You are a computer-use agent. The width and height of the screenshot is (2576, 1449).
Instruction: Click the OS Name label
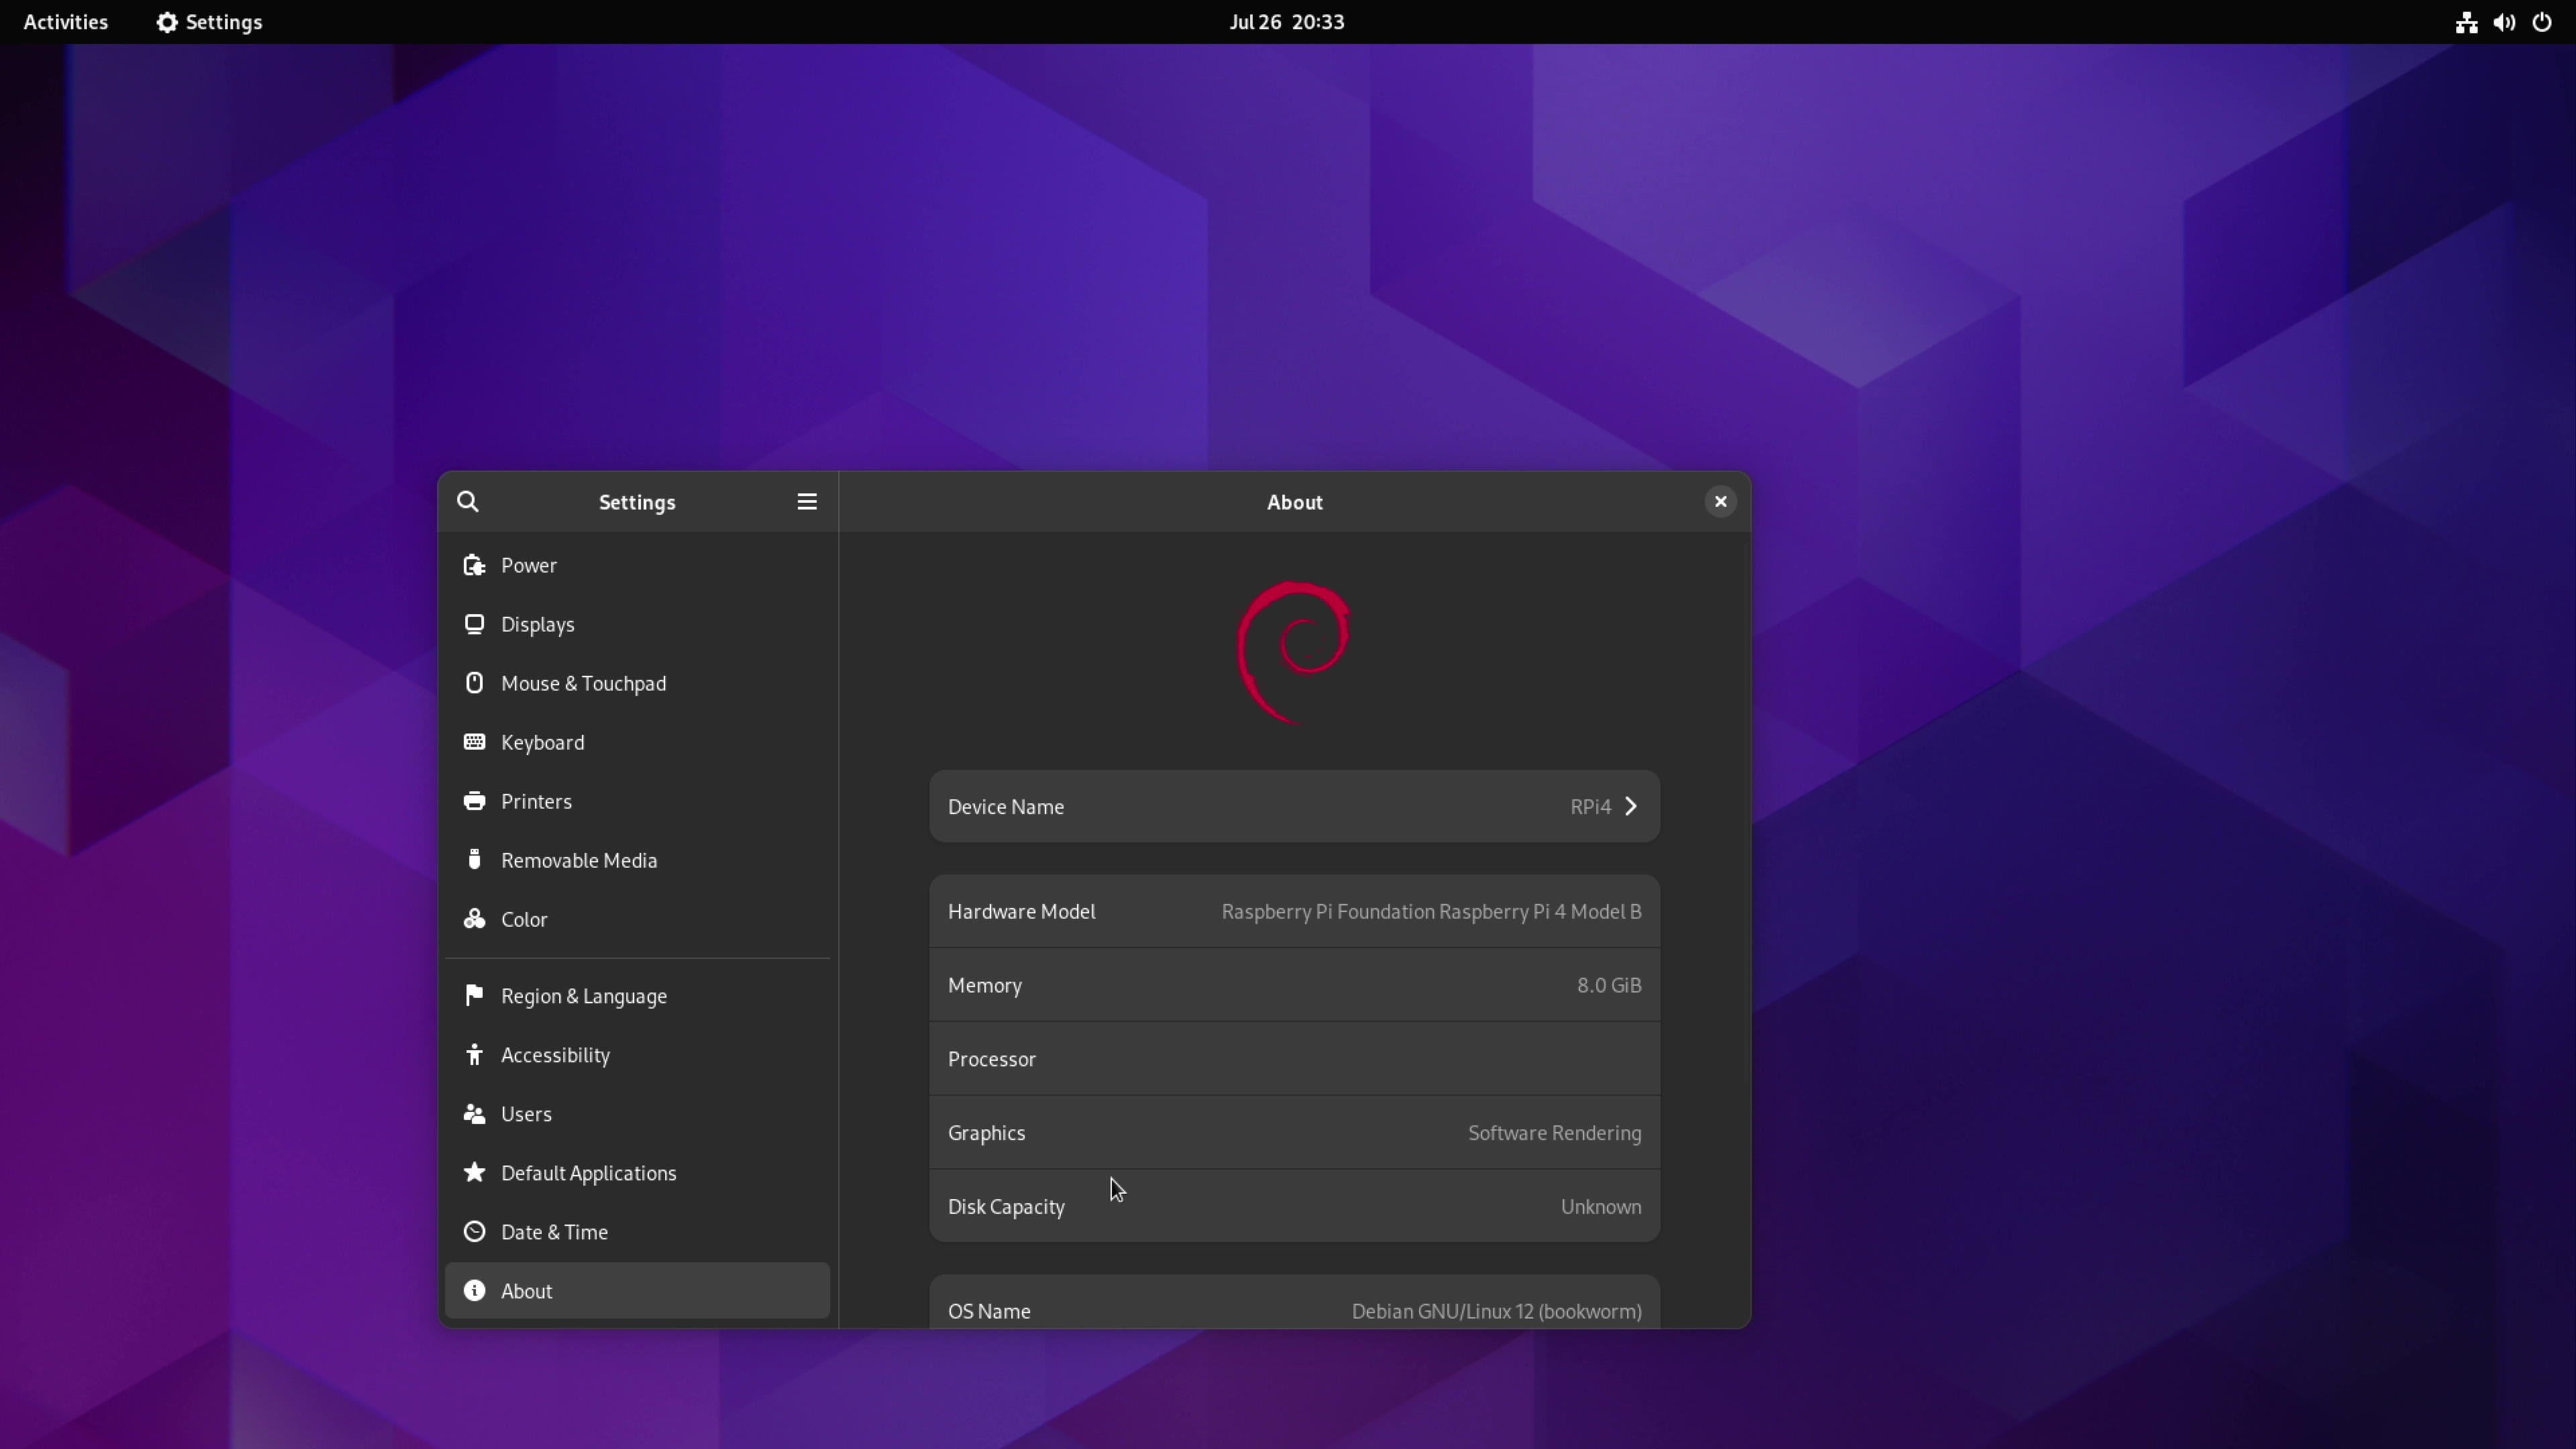[x=989, y=1311]
